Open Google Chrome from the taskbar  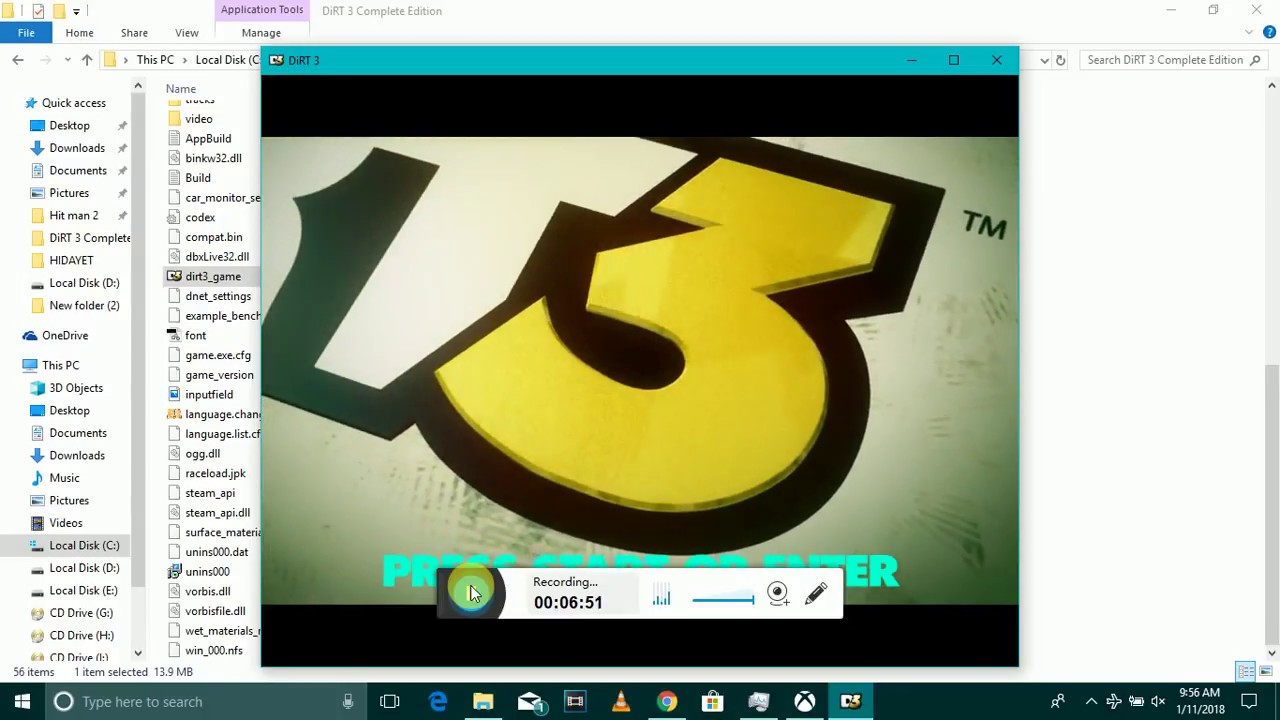(x=667, y=702)
